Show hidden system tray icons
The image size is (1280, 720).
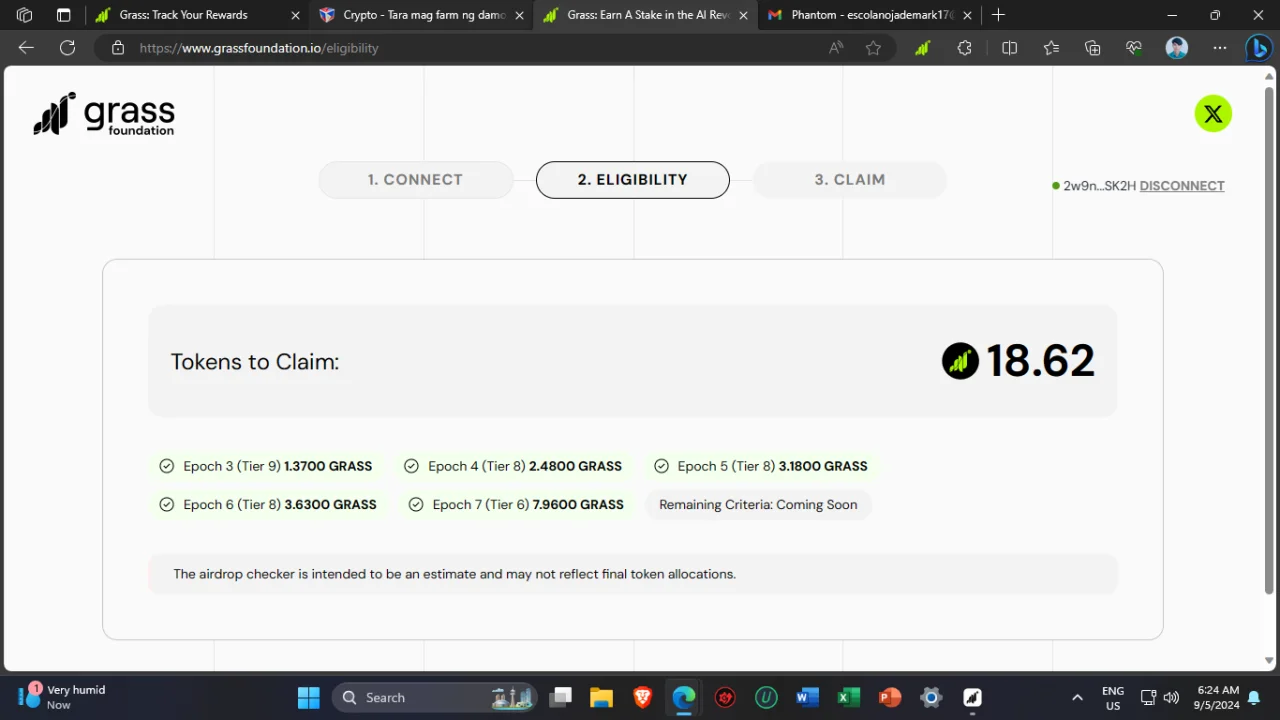(x=1077, y=697)
